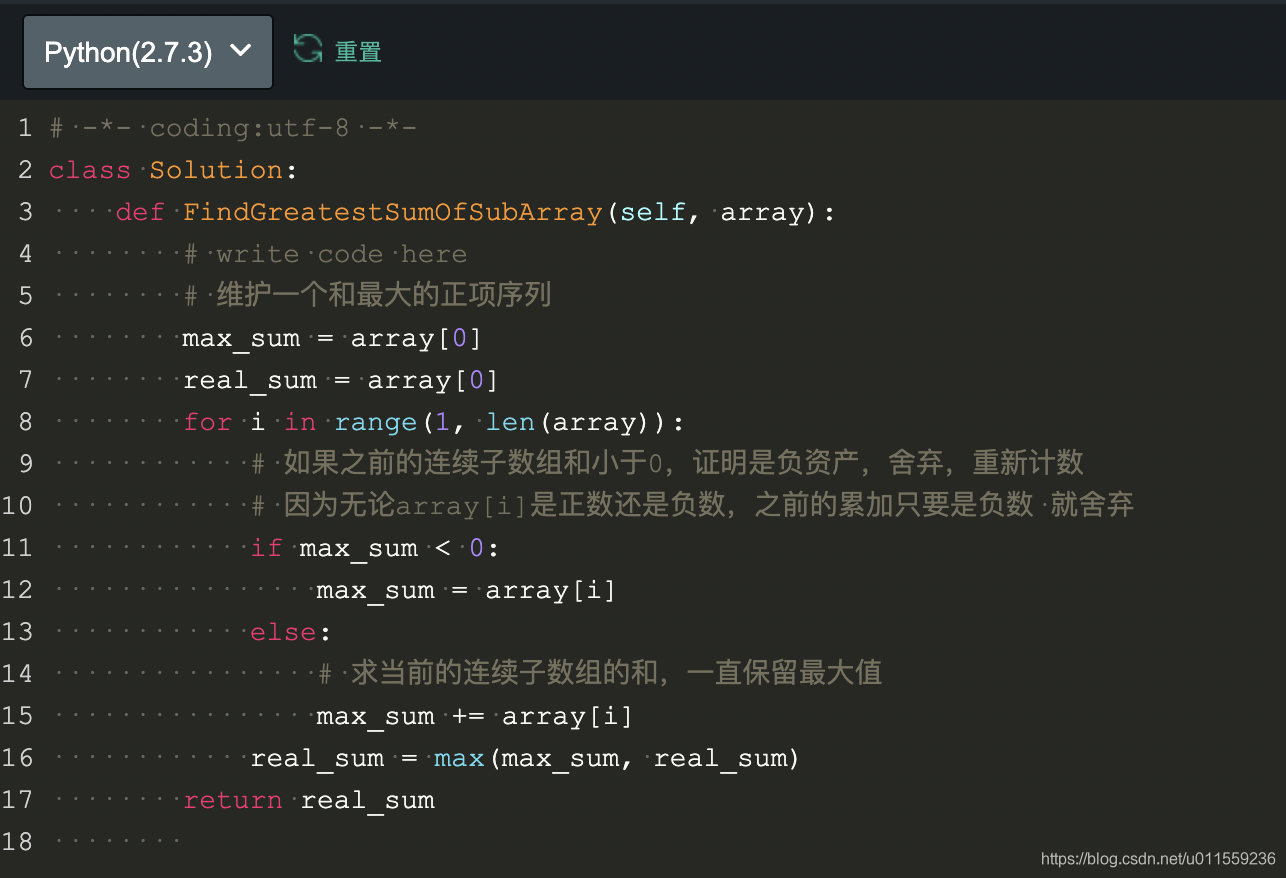Viewport: 1286px width, 878px height.
Task: Open the CSDN blog link watermark
Action: pyautogui.click(x=1160, y=858)
